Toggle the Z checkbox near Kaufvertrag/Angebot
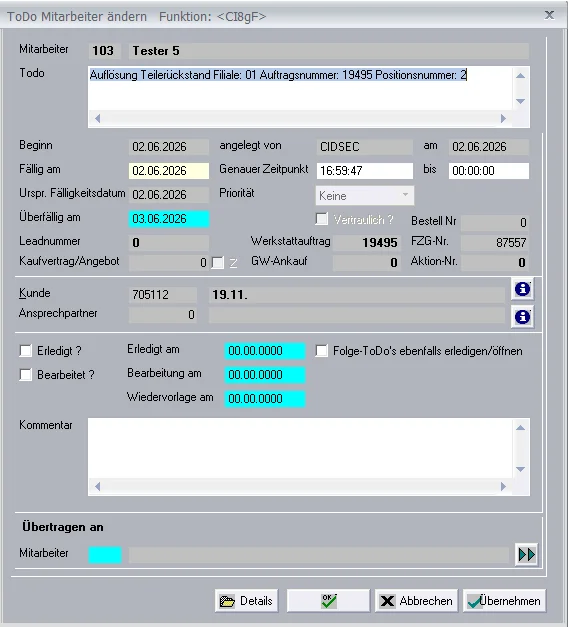The width and height of the screenshot is (568, 627). [x=218, y=263]
